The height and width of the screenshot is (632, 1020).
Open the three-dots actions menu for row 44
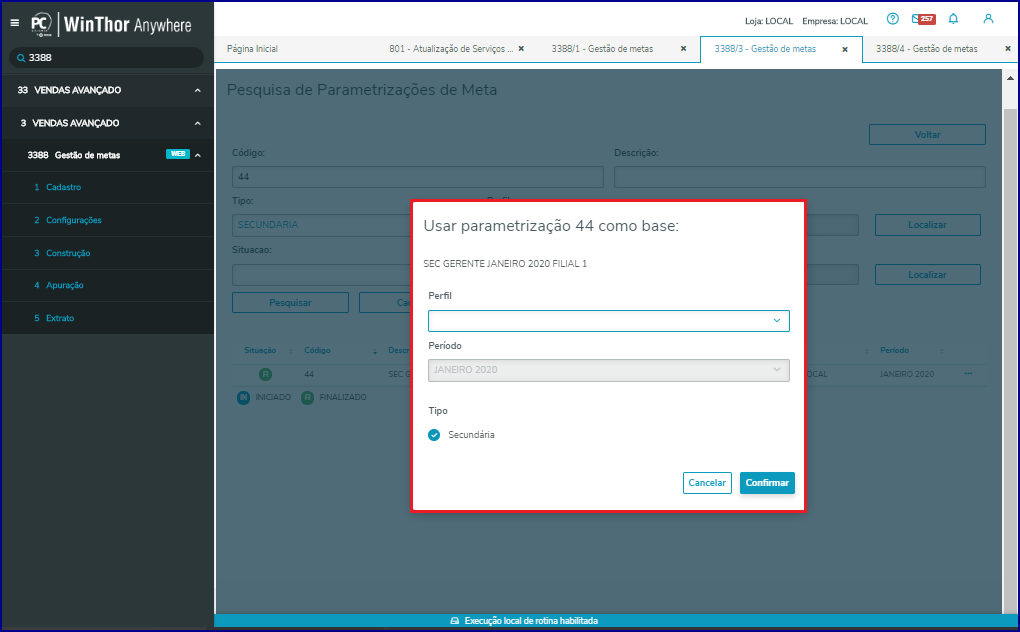(x=968, y=374)
